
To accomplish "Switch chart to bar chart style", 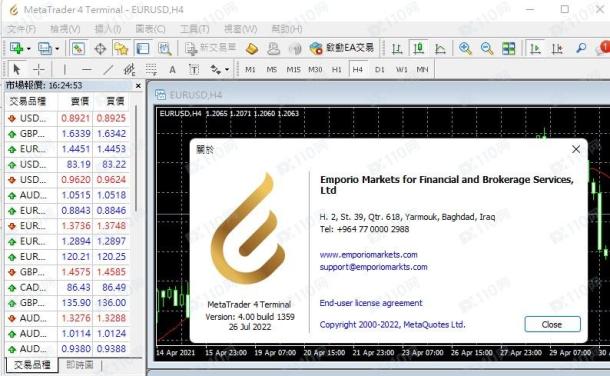I will [397, 49].
